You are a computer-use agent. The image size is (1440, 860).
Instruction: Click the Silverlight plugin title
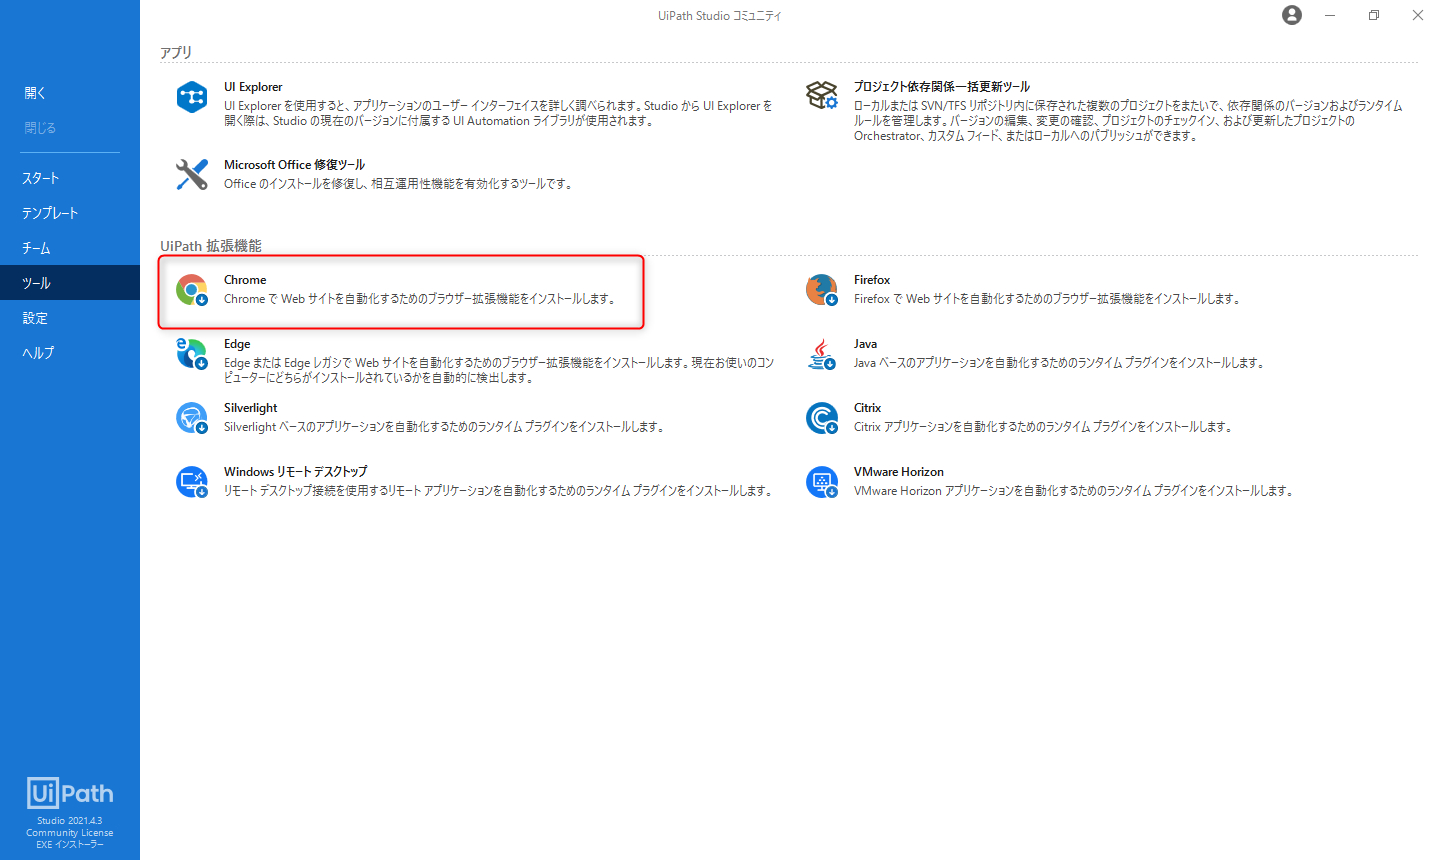pos(251,408)
